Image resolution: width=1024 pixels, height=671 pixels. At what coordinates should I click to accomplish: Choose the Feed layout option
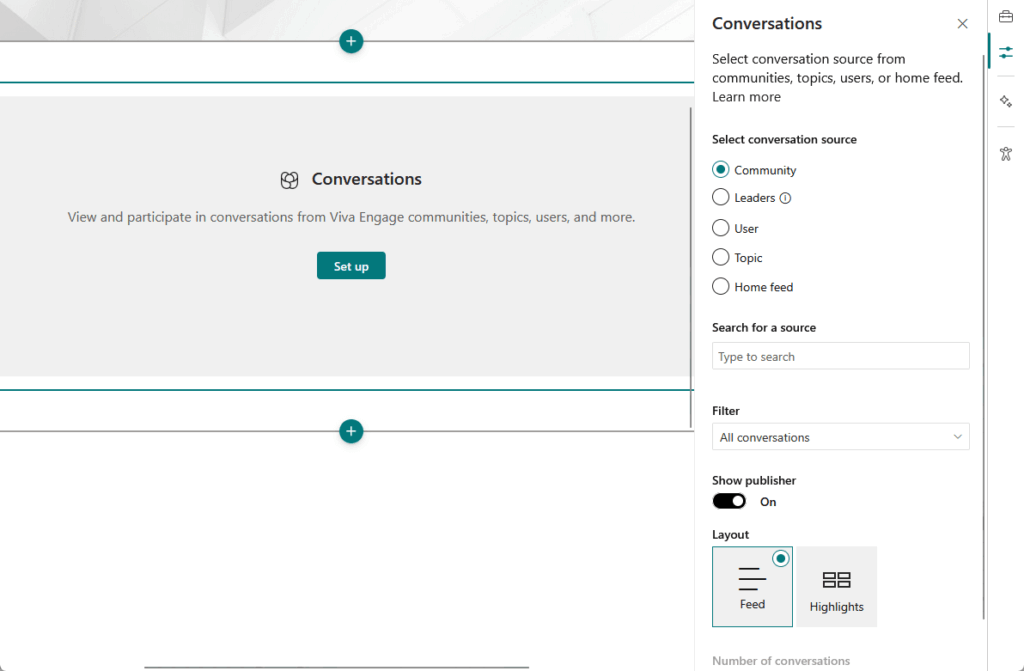pos(752,587)
